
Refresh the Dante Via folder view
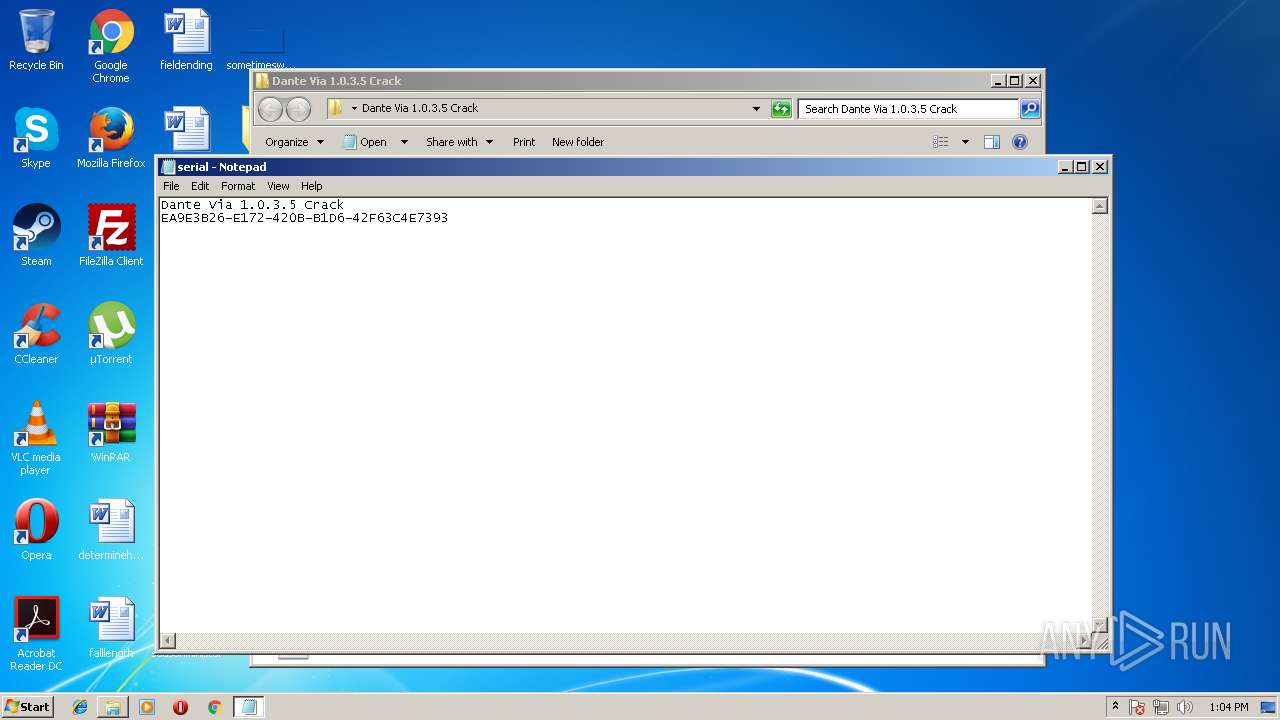[781, 109]
